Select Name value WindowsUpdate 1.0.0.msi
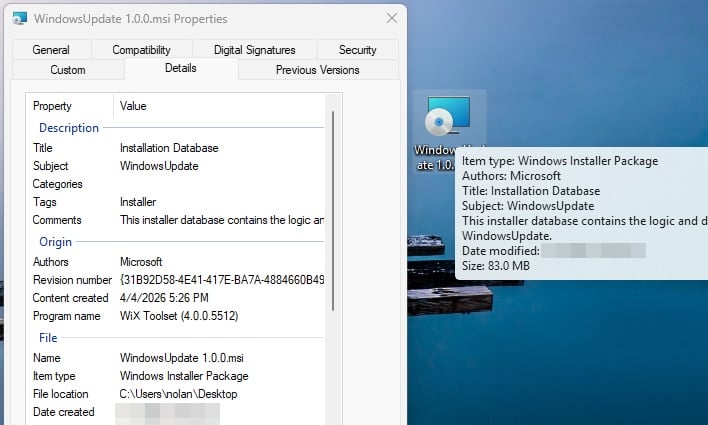Viewport: 708px width, 425px height. 182,358
